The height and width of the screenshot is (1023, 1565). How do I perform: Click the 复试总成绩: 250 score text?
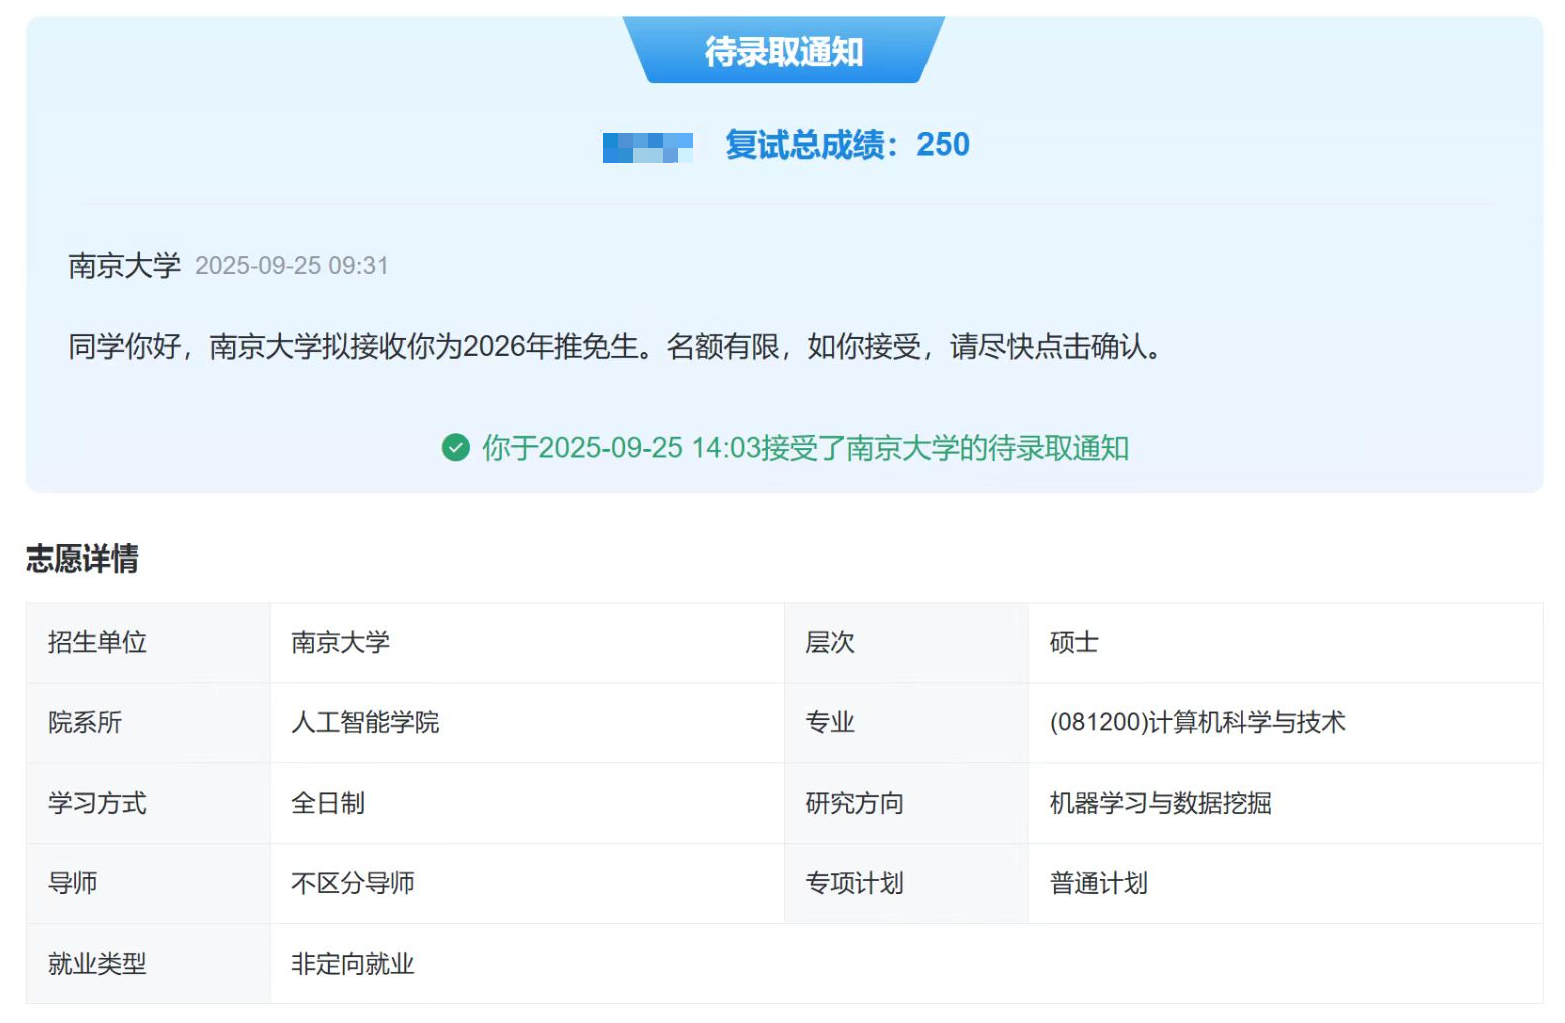pos(846,145)
